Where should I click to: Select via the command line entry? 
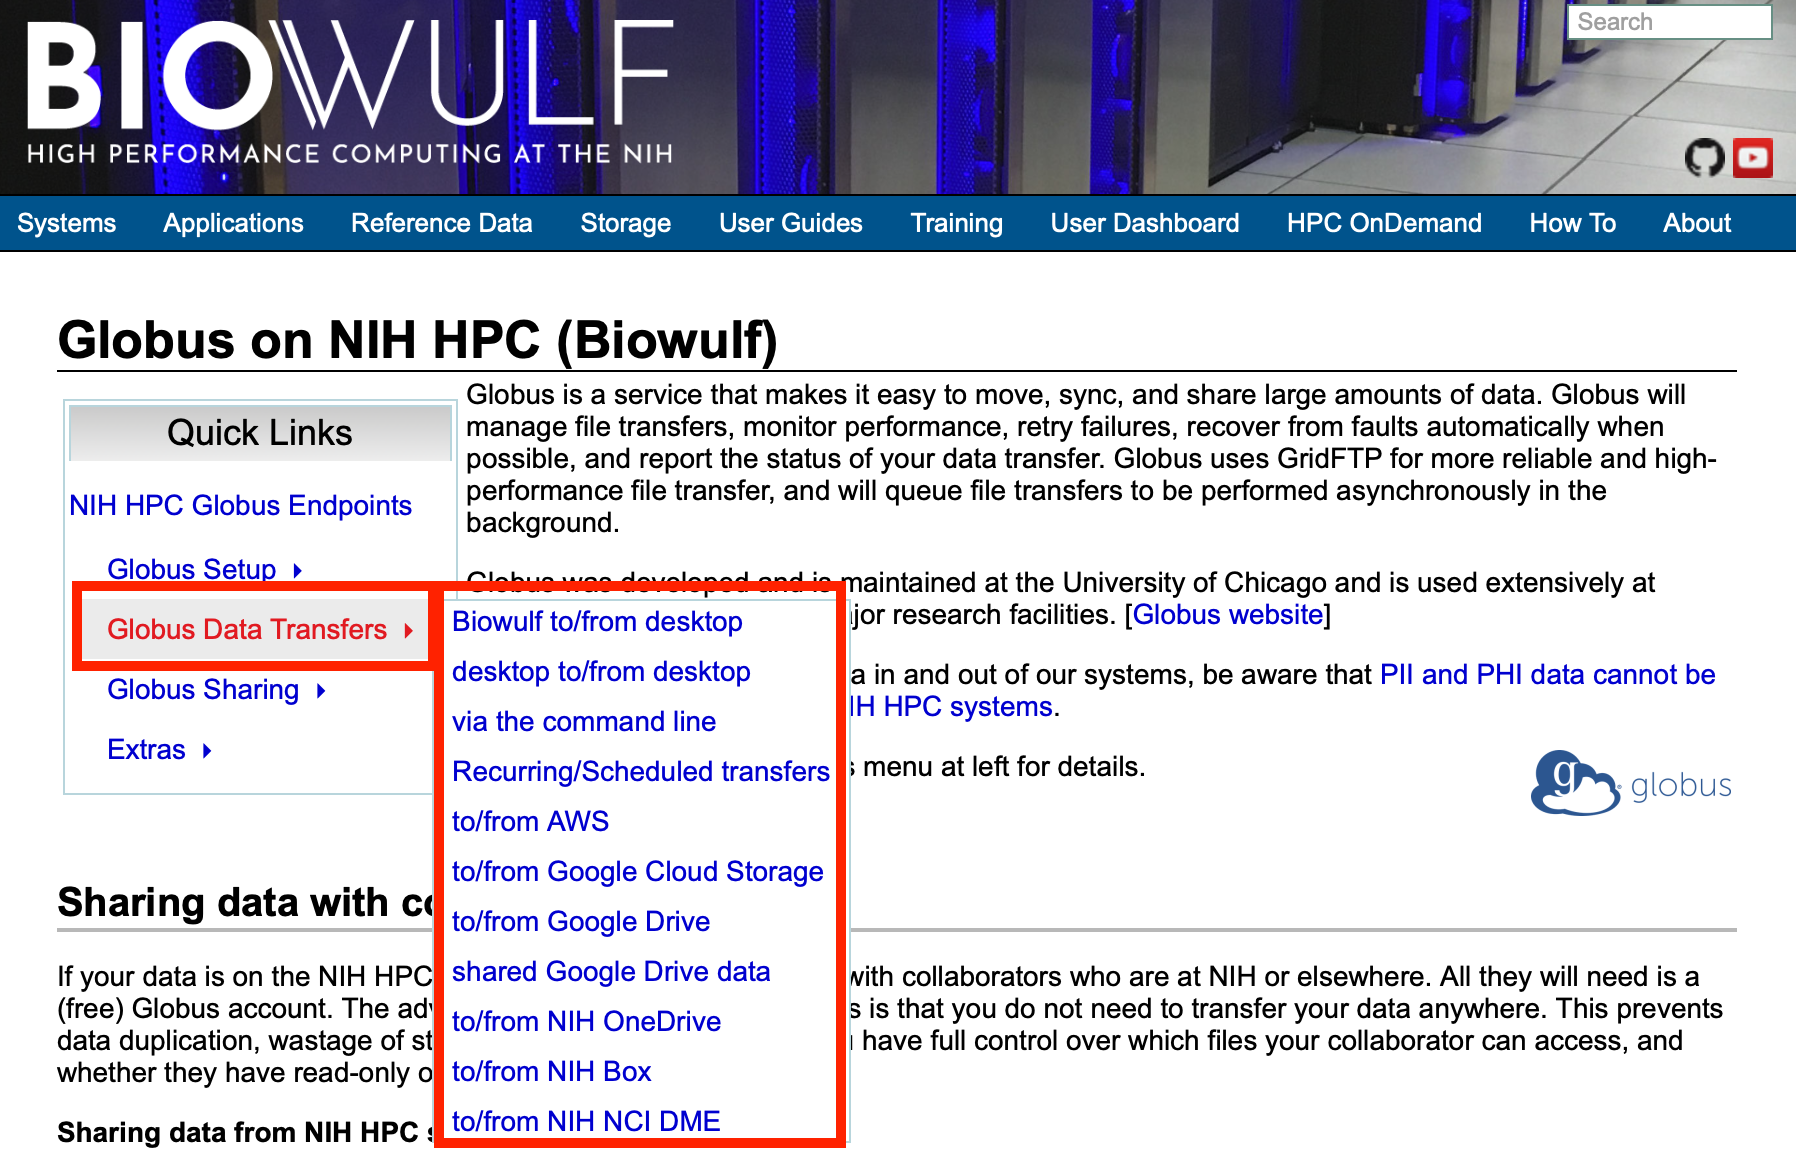583,721
